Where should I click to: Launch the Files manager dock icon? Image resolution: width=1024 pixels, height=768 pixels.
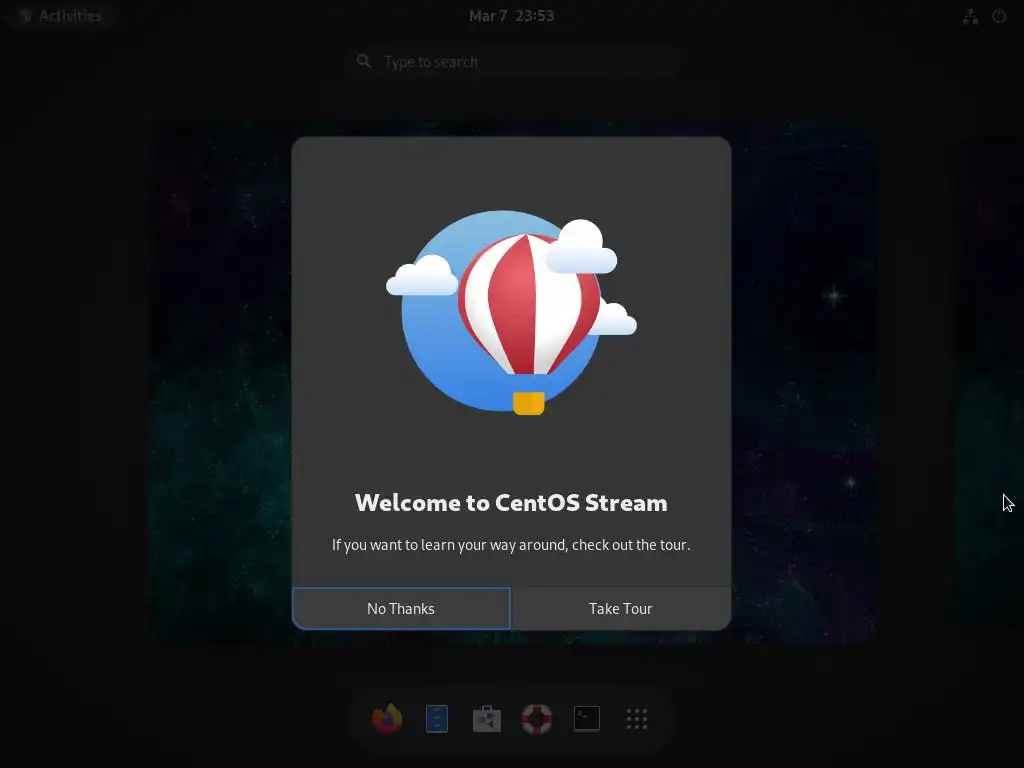(437, 719)
